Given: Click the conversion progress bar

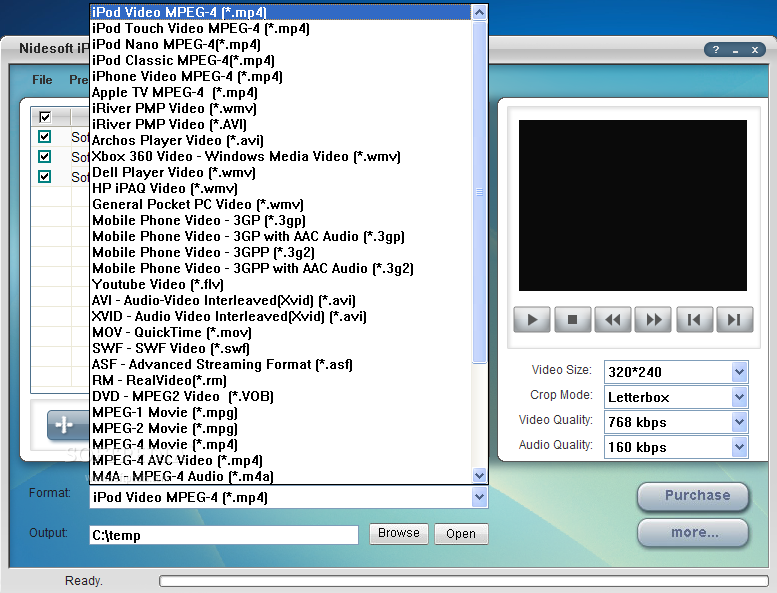Looking at the screenshot, I should click(x=464, y=581).
